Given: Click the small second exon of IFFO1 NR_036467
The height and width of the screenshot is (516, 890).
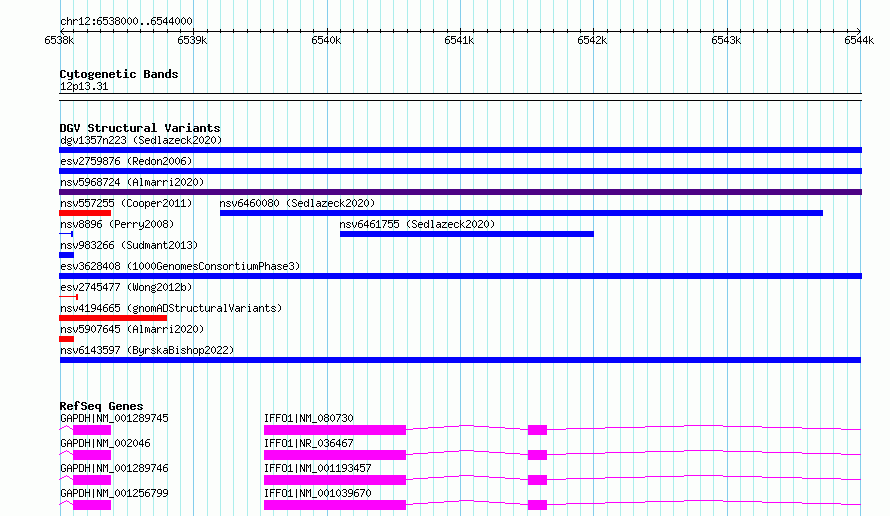Looking at the screenshot, I should (x=538, y=455).
